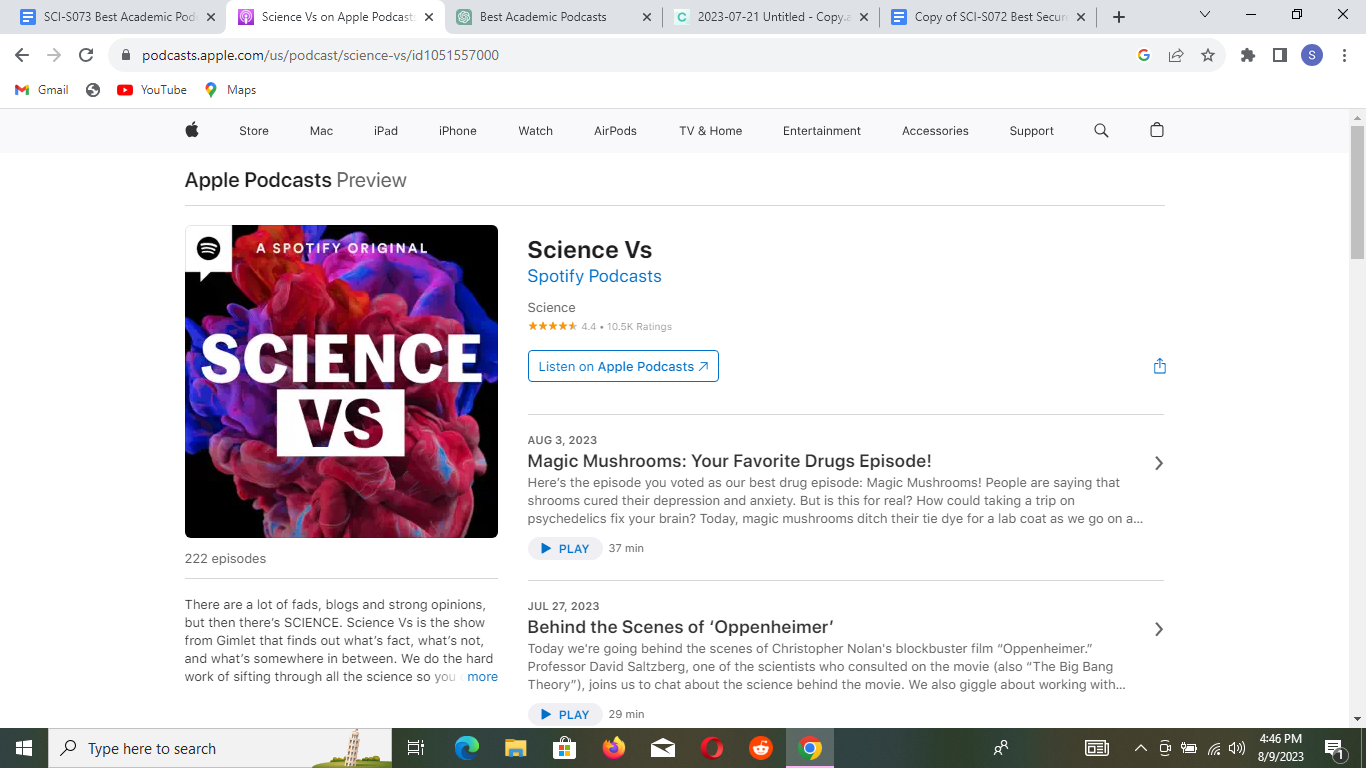Click the shopping bag icon
The image size is (1366, 768).
coord(1156,130)
